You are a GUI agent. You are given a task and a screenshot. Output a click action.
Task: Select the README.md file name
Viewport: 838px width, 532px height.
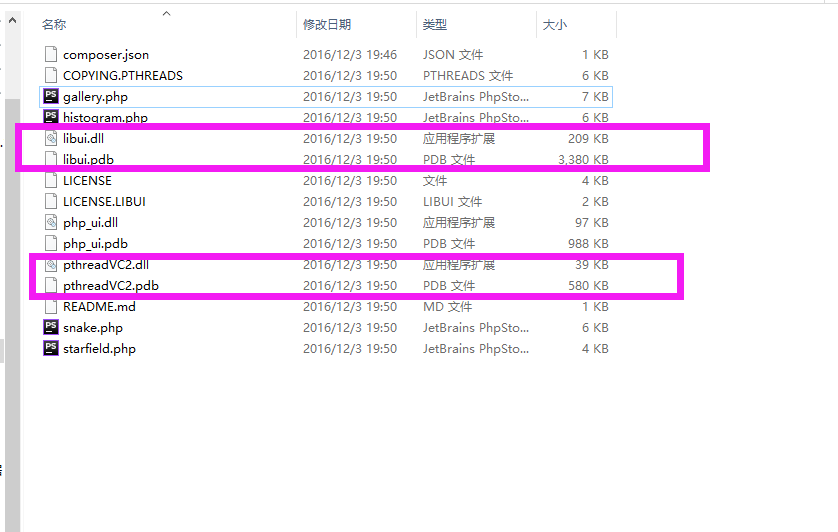(99, 307)
